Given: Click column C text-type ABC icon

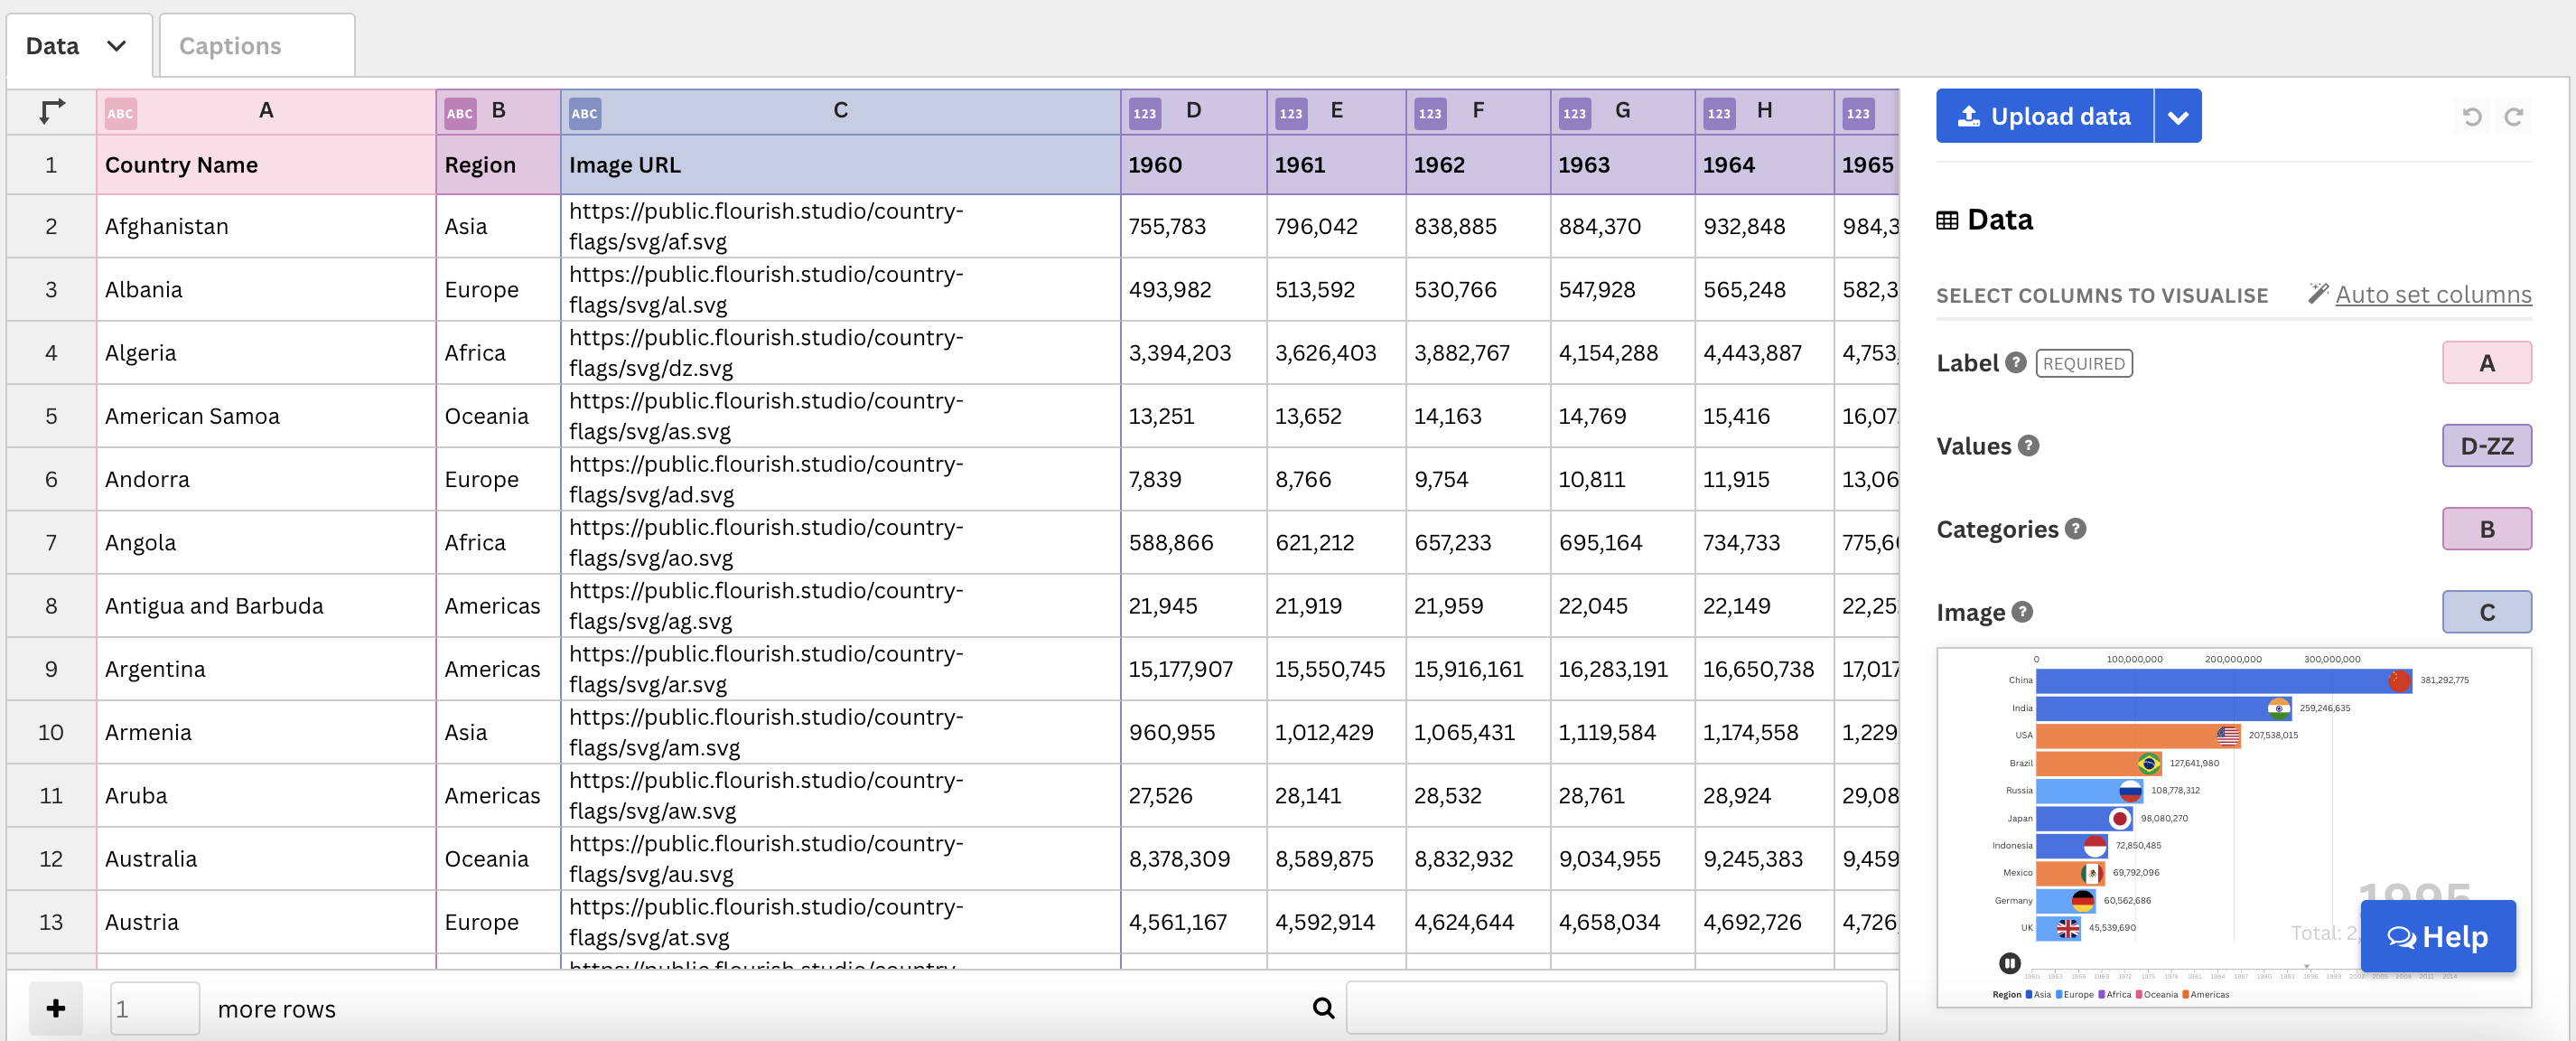Looking at the screenshot, I should 585,114.
